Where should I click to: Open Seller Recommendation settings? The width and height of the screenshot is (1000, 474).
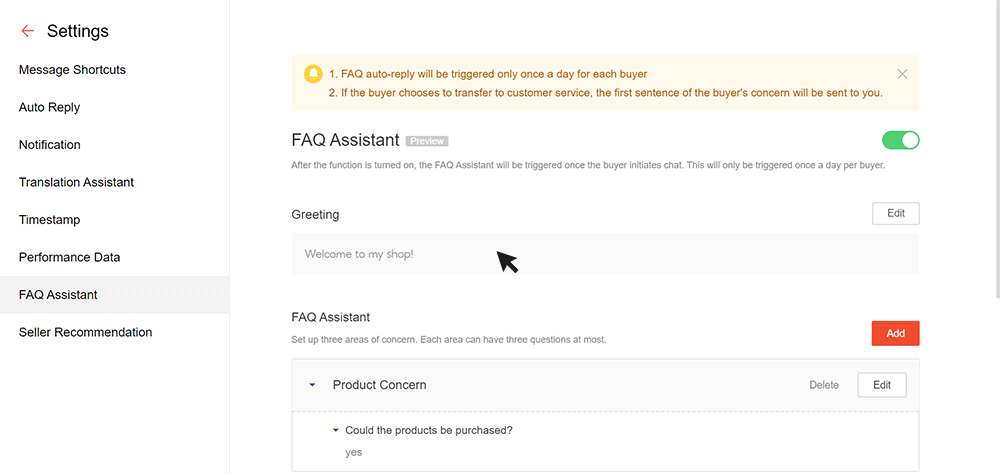click(85, 332)
